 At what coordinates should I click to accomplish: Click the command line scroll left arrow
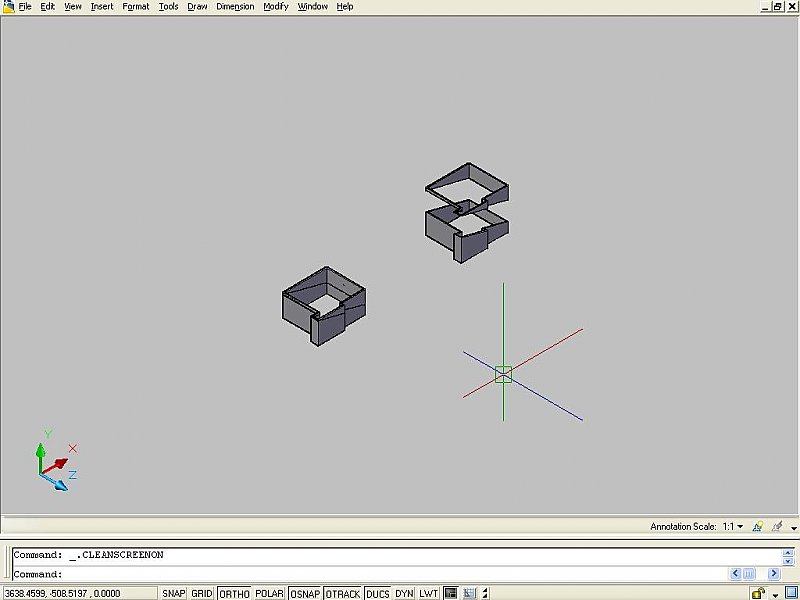click(735, 573)
